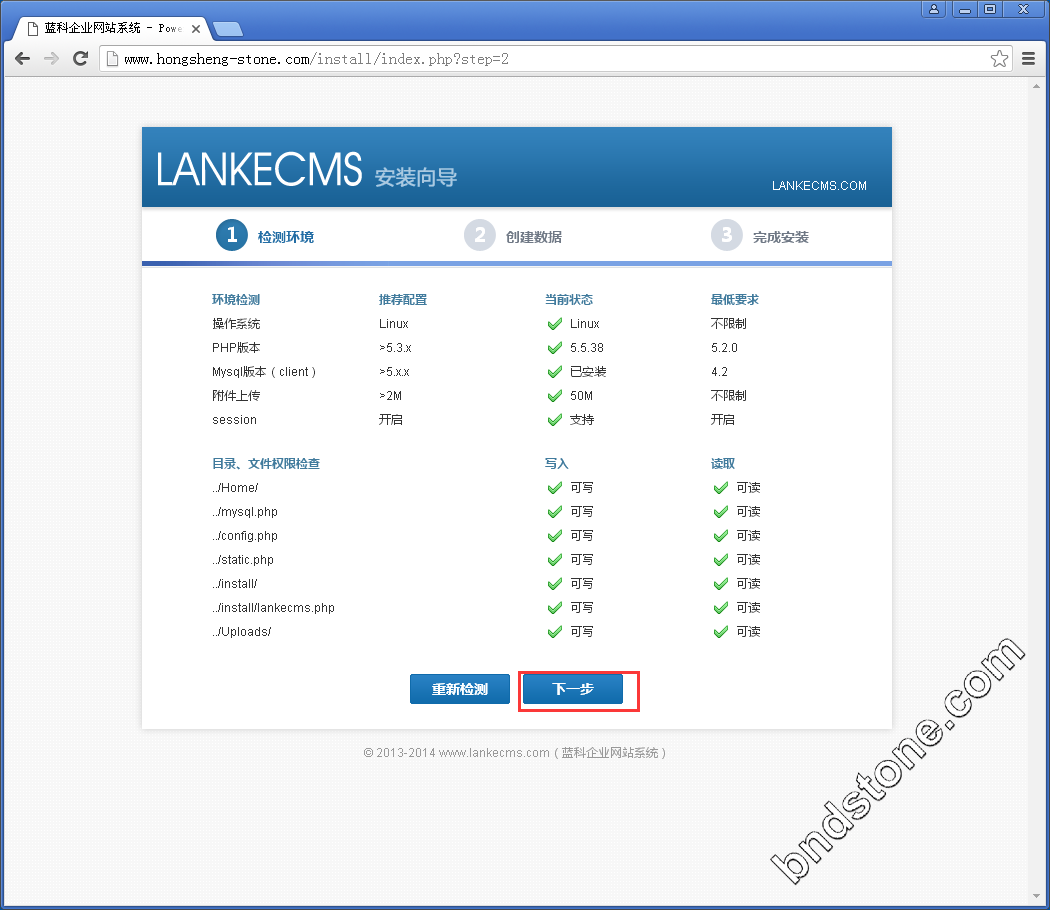Click the page icon in the address bar
Screen dimensions: 1050x910
112,59
